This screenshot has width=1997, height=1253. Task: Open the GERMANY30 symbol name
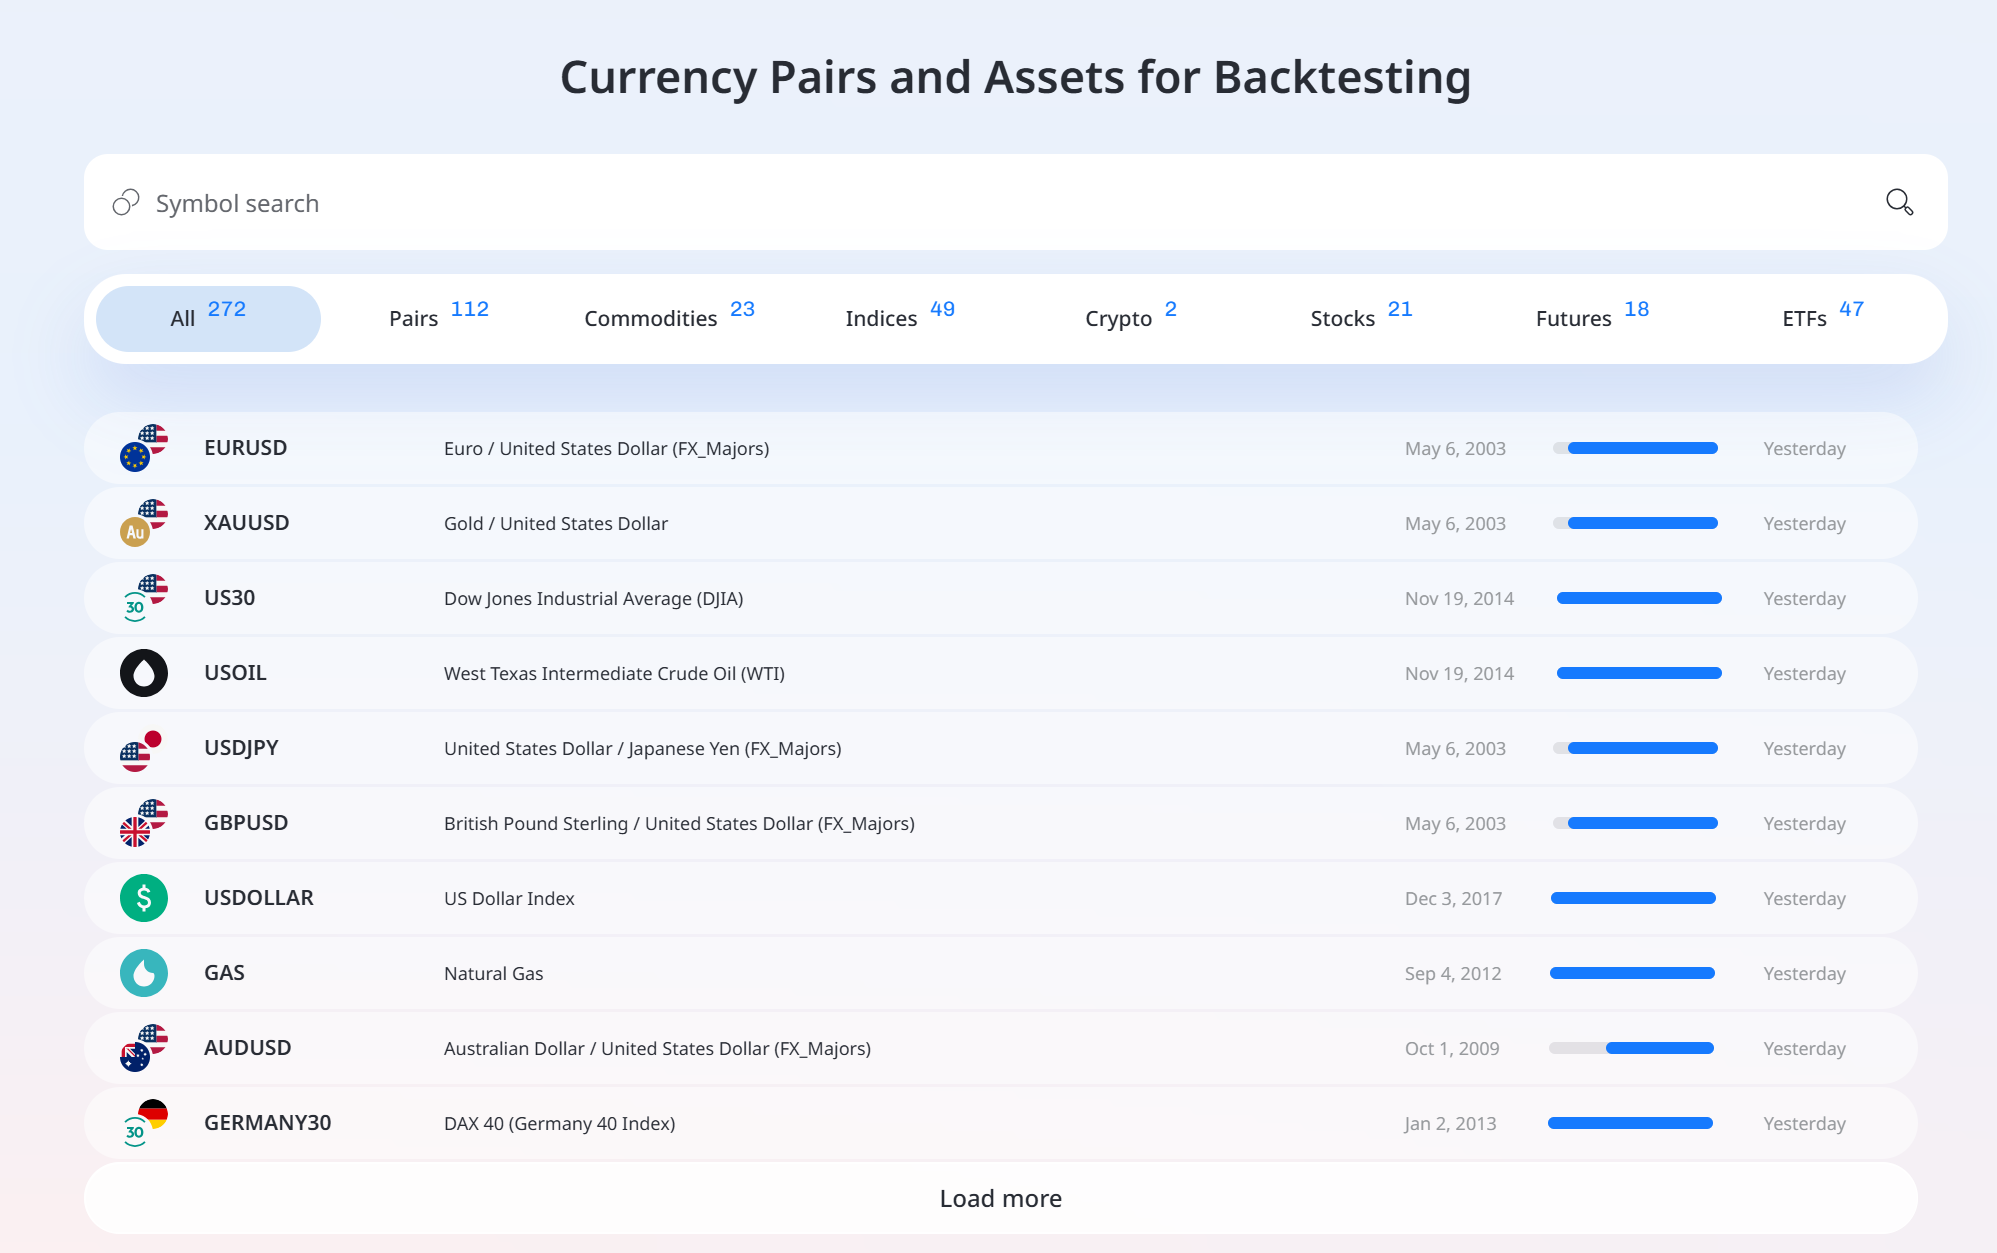[267, 1123]
